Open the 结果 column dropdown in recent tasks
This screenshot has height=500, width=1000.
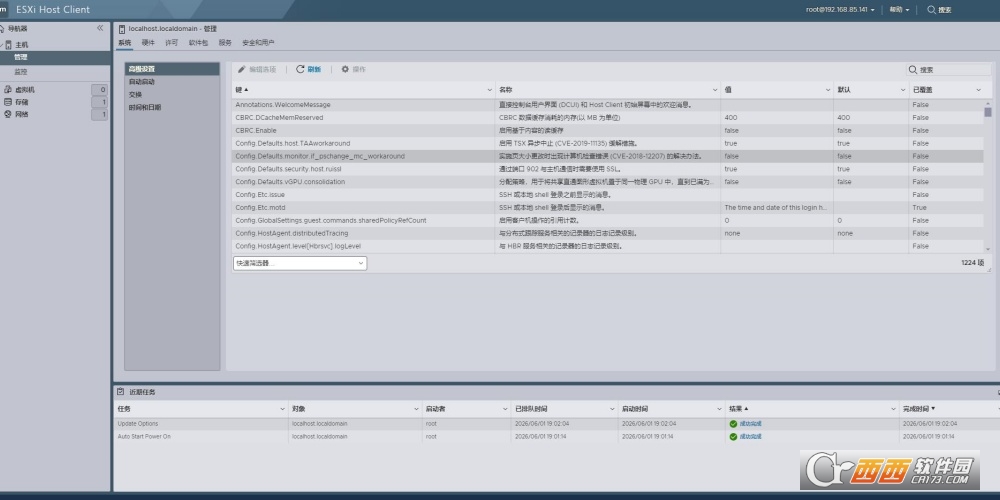(893, 408)
